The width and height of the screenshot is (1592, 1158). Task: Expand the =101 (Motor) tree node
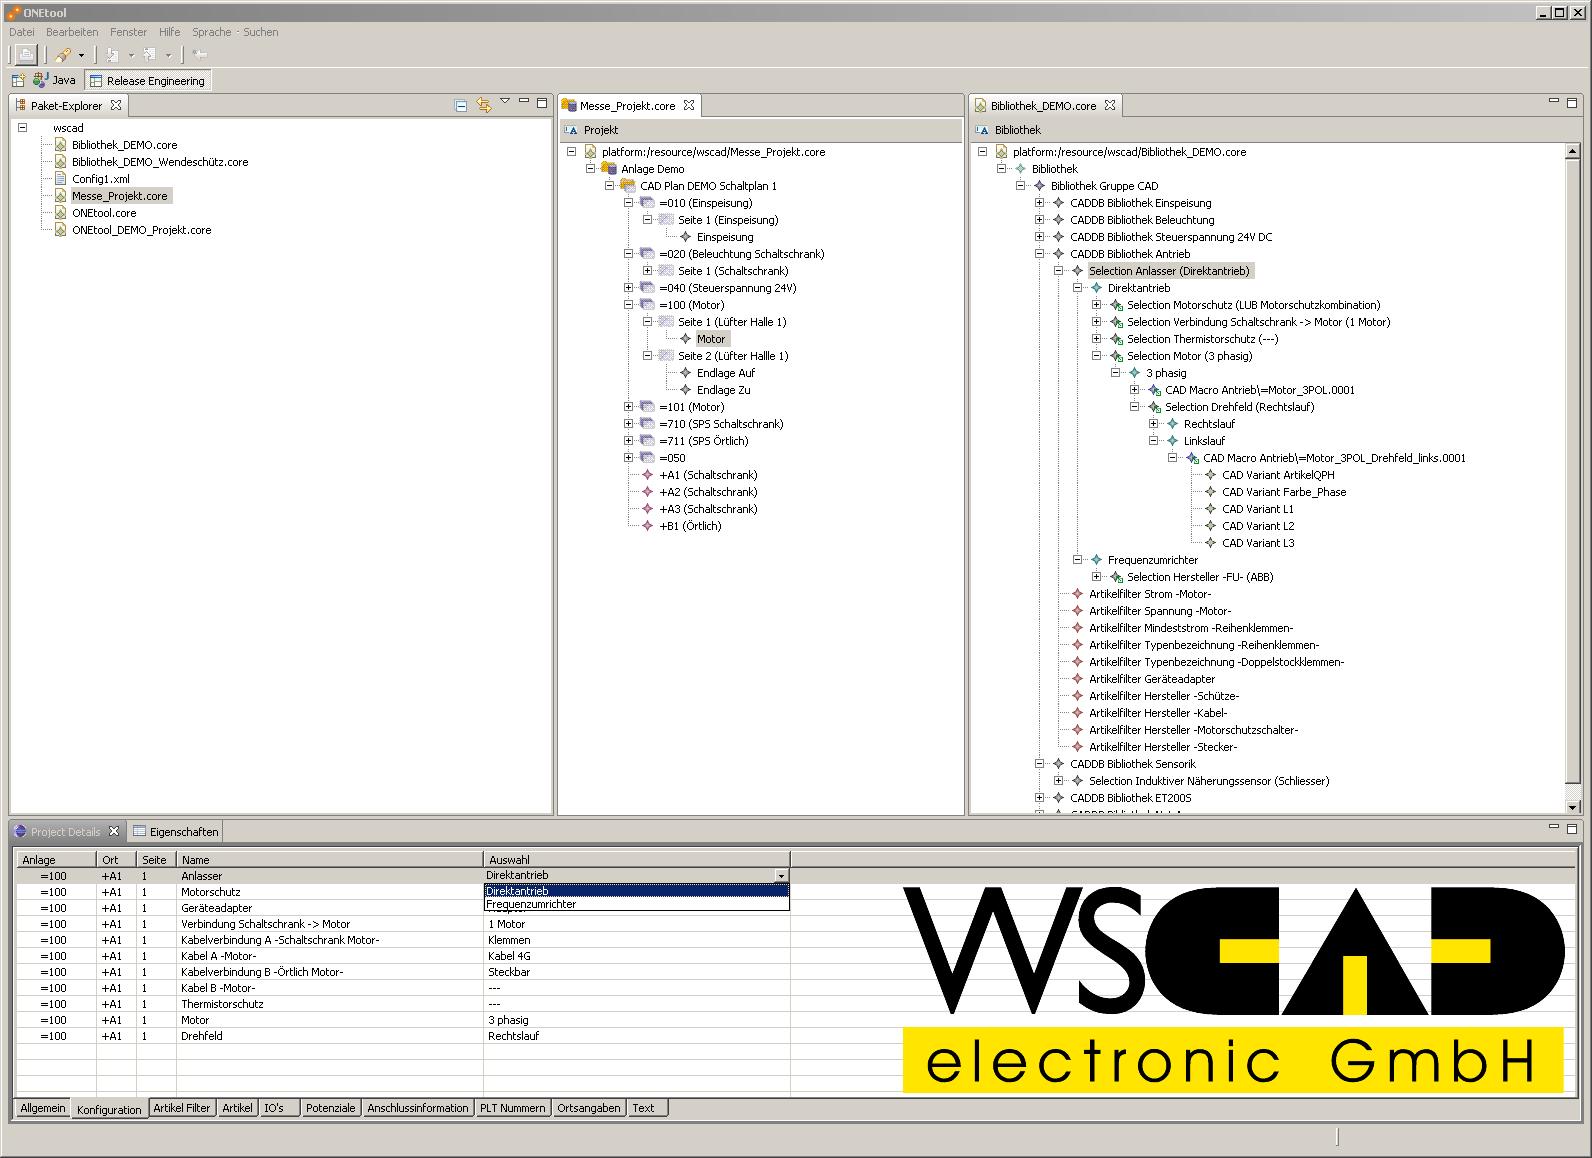pyautogui.click(x=629, y=407)
